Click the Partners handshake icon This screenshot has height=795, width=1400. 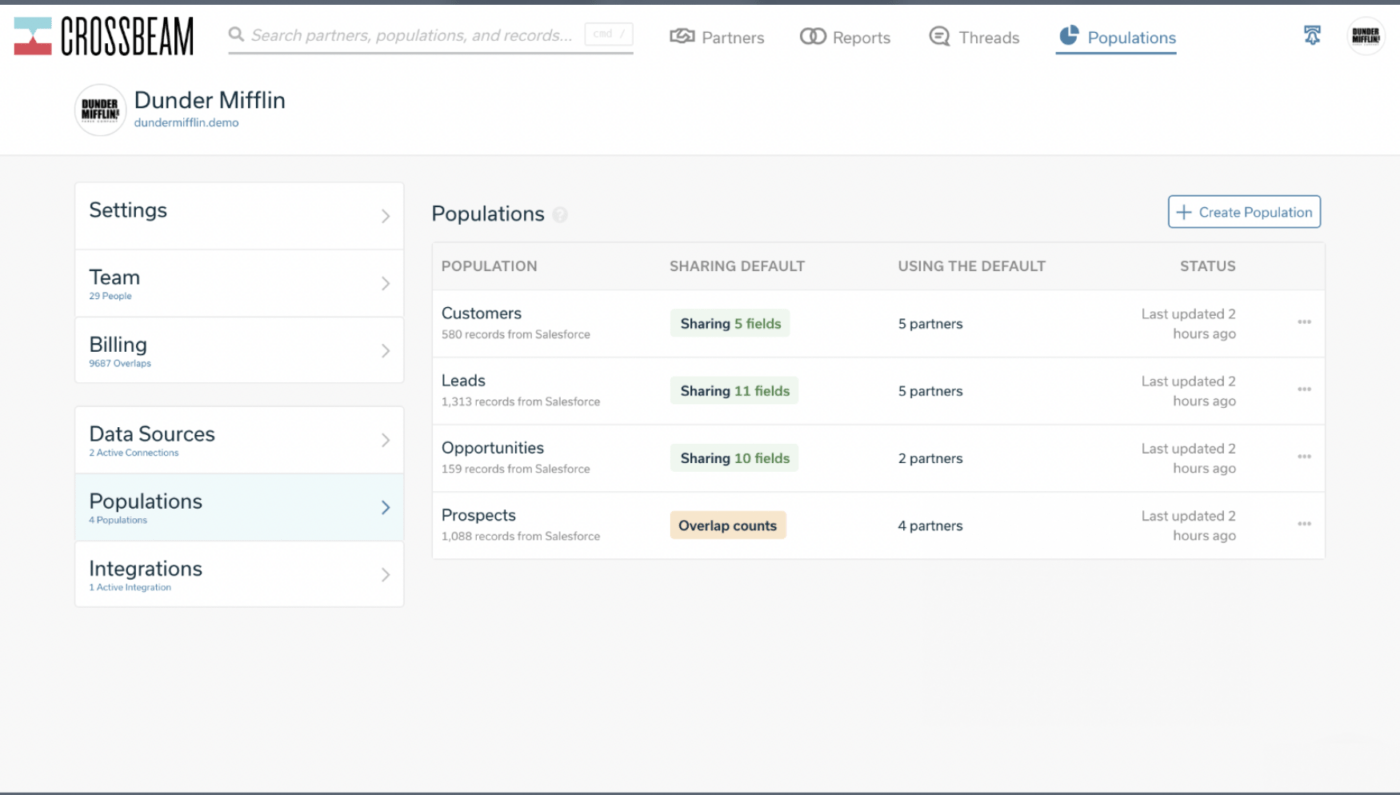(x=682, y=37)
